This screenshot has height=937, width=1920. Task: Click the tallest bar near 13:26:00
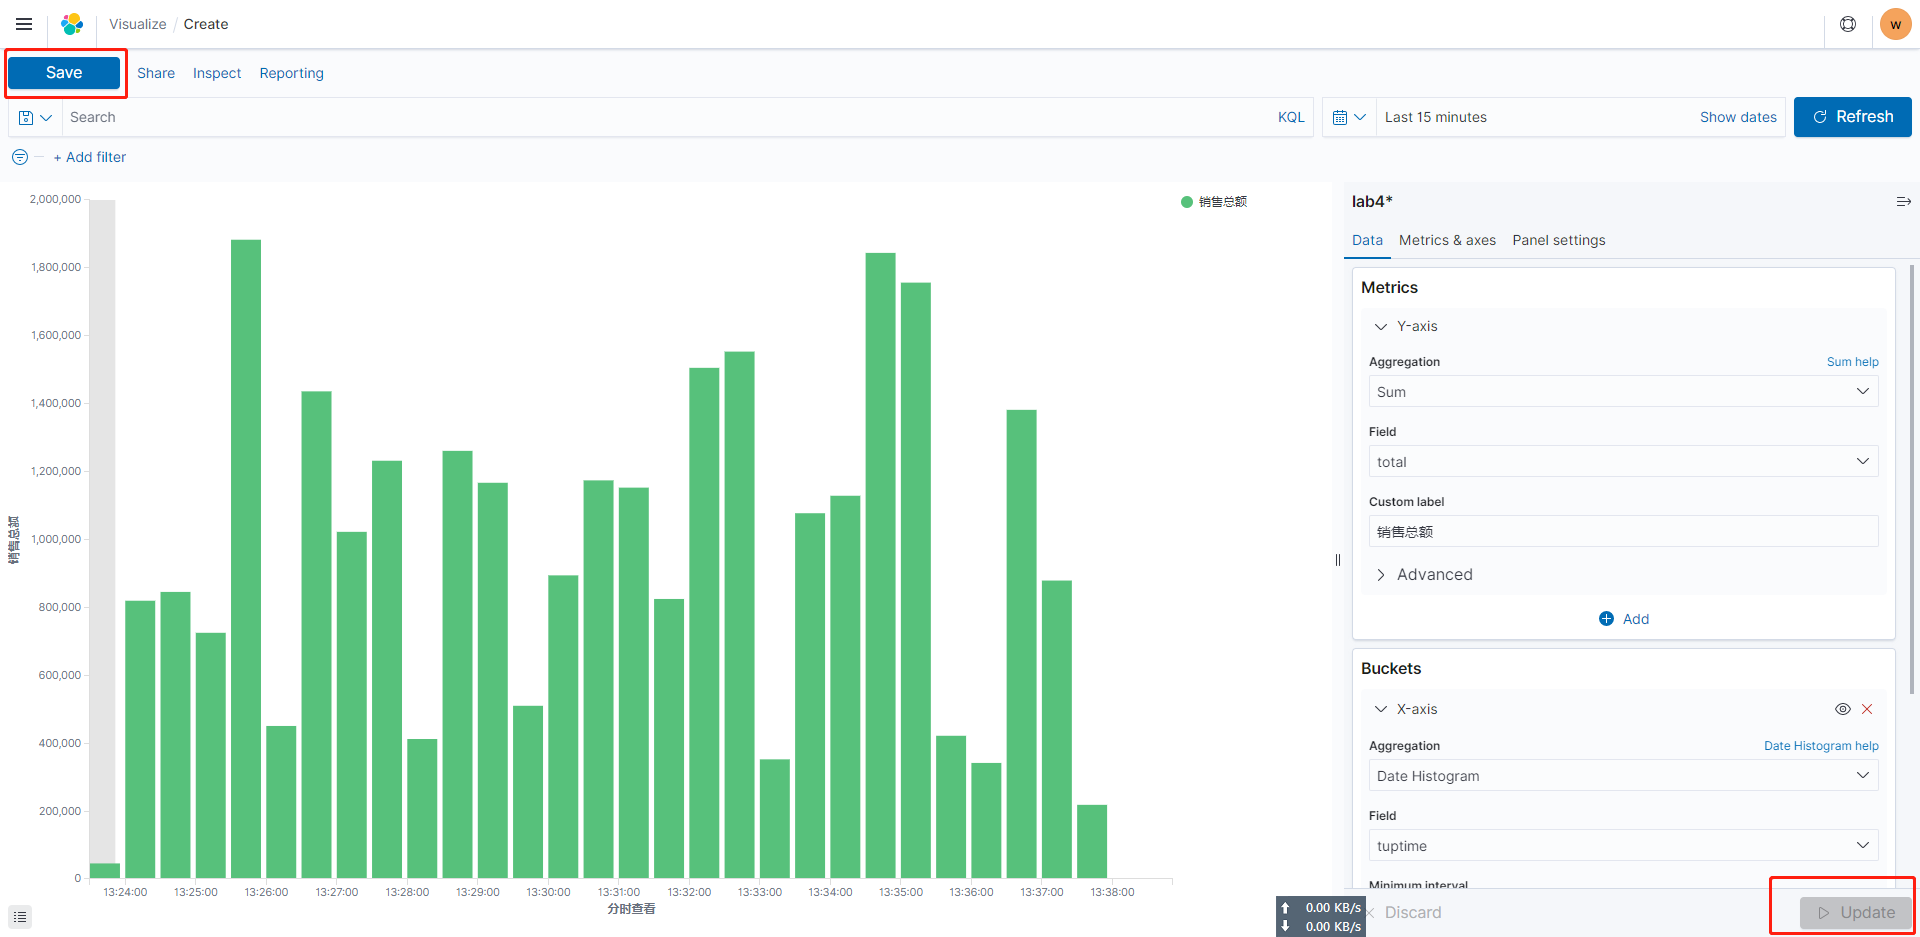coord(246,559)
